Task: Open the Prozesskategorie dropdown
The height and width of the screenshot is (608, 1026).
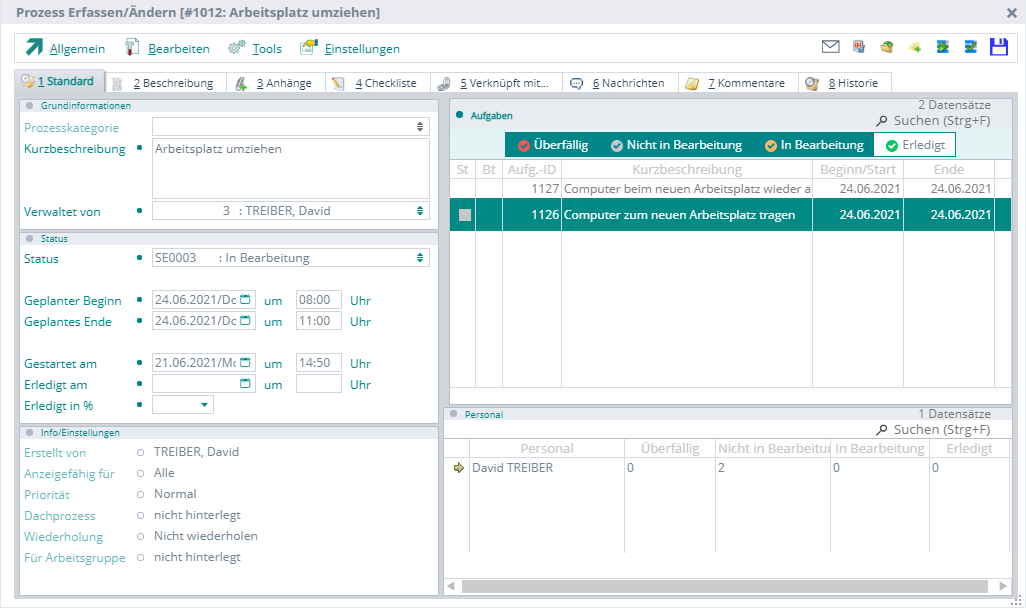Action: click(420, 127)
